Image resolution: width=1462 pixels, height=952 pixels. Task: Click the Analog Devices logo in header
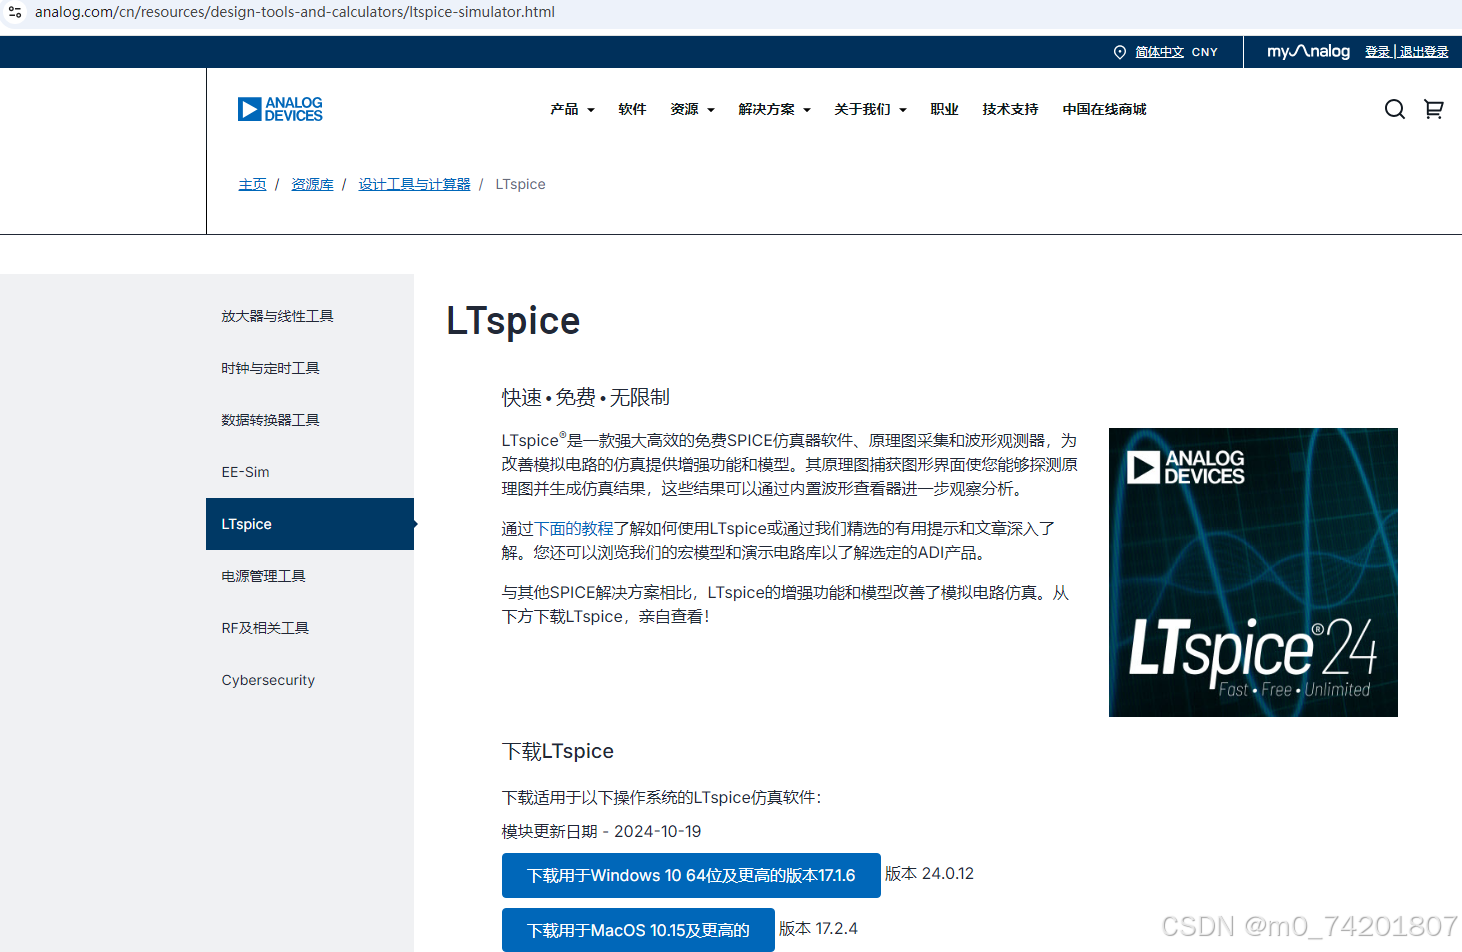coord(280,109)
